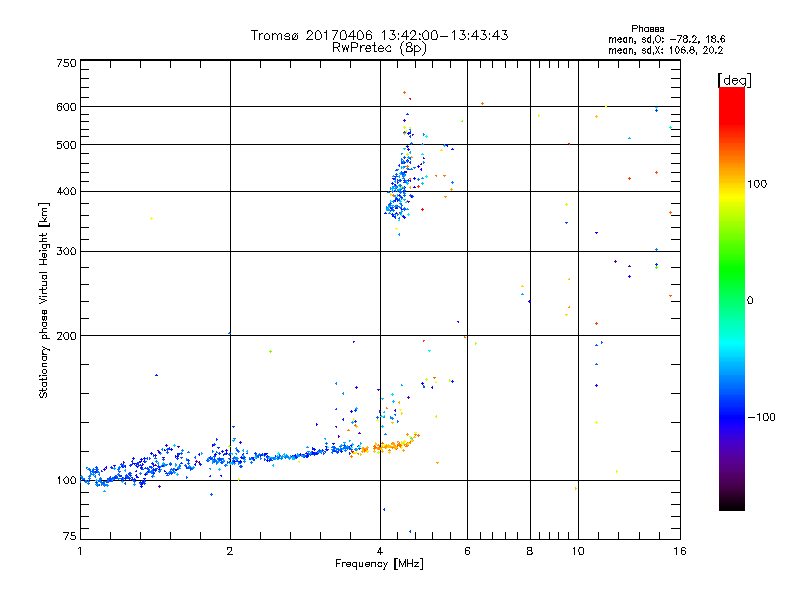The image size is (800, 600).
Task: Click the colorbar '100' tick label
Action: pyautogui.click(x=757, y=184)
